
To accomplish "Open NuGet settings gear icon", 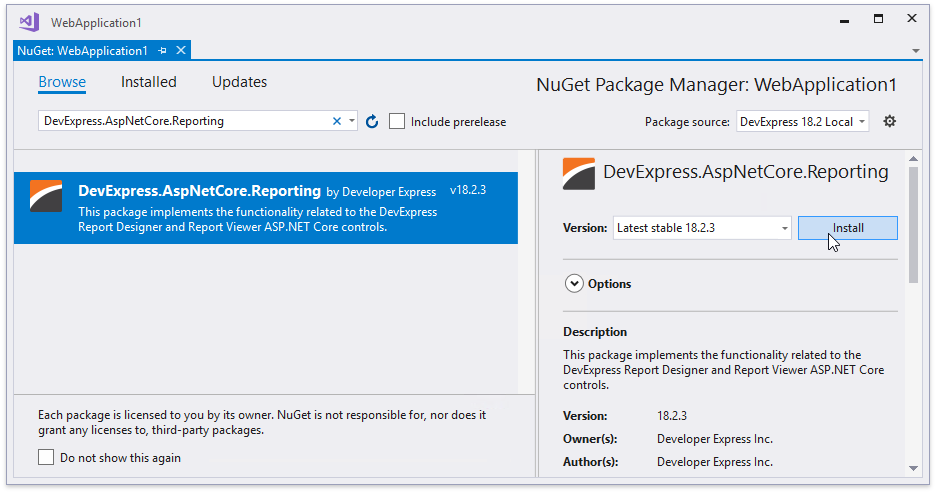I will (x=890, y=121).
